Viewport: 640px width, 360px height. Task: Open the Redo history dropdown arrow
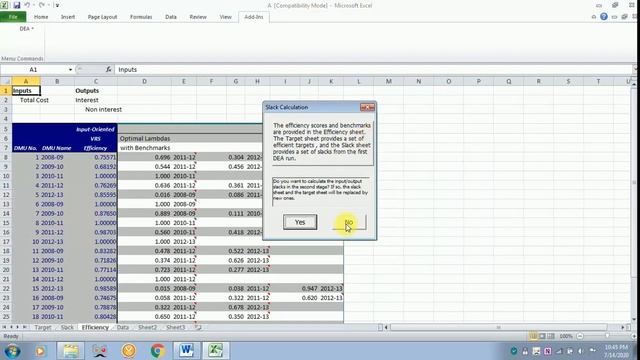click(48, 5)
